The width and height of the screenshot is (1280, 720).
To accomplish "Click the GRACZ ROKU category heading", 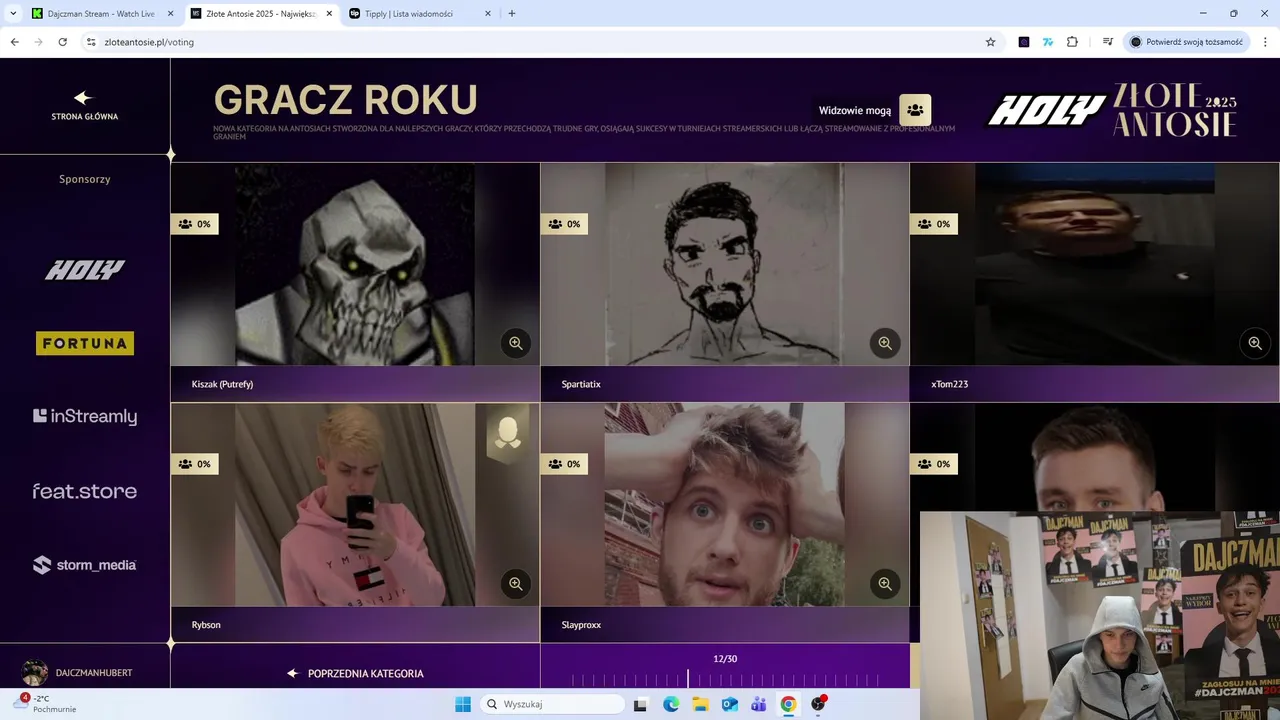I will click(x=345, y=100).
